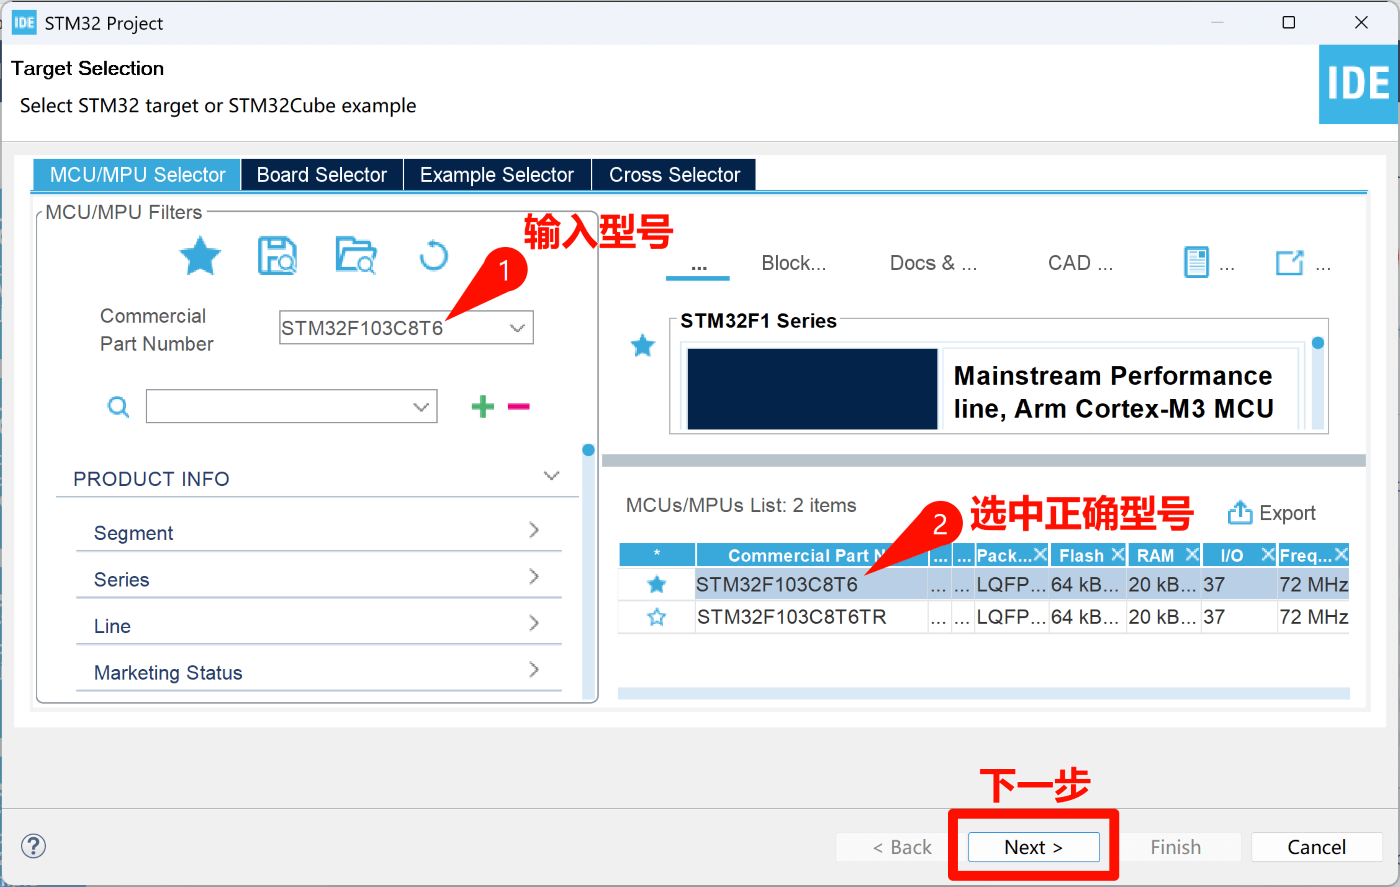Switch to the Board Selector tab
Screen dimensions: 1400x887
(x=321, y=175)
